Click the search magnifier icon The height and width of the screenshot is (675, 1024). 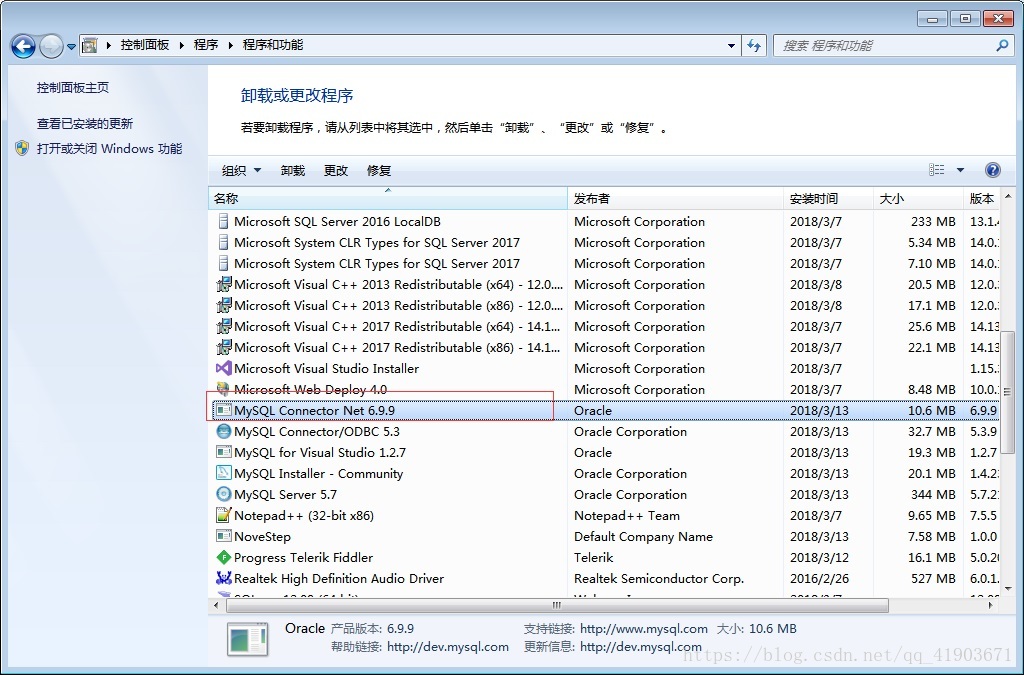tap(1002, 45)
